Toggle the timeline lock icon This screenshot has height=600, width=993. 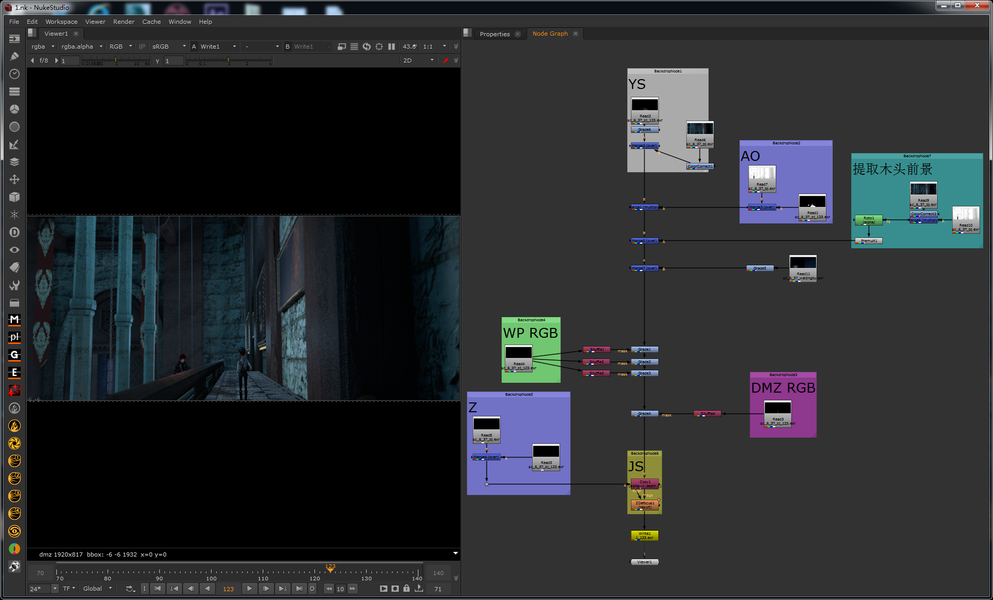click(407, 589)
